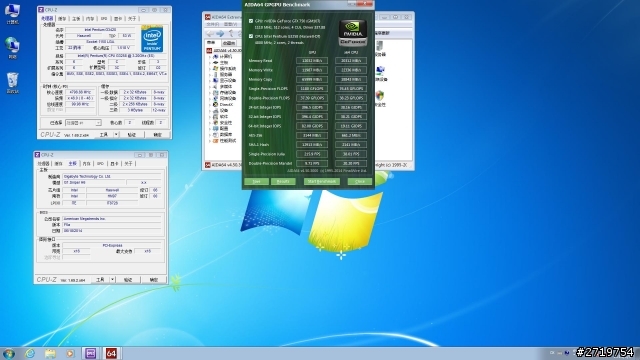The height and width of the screenshot is (360, 640).
Task: Expand the 显示设备 tree node arrow
Action: point(211,80)
